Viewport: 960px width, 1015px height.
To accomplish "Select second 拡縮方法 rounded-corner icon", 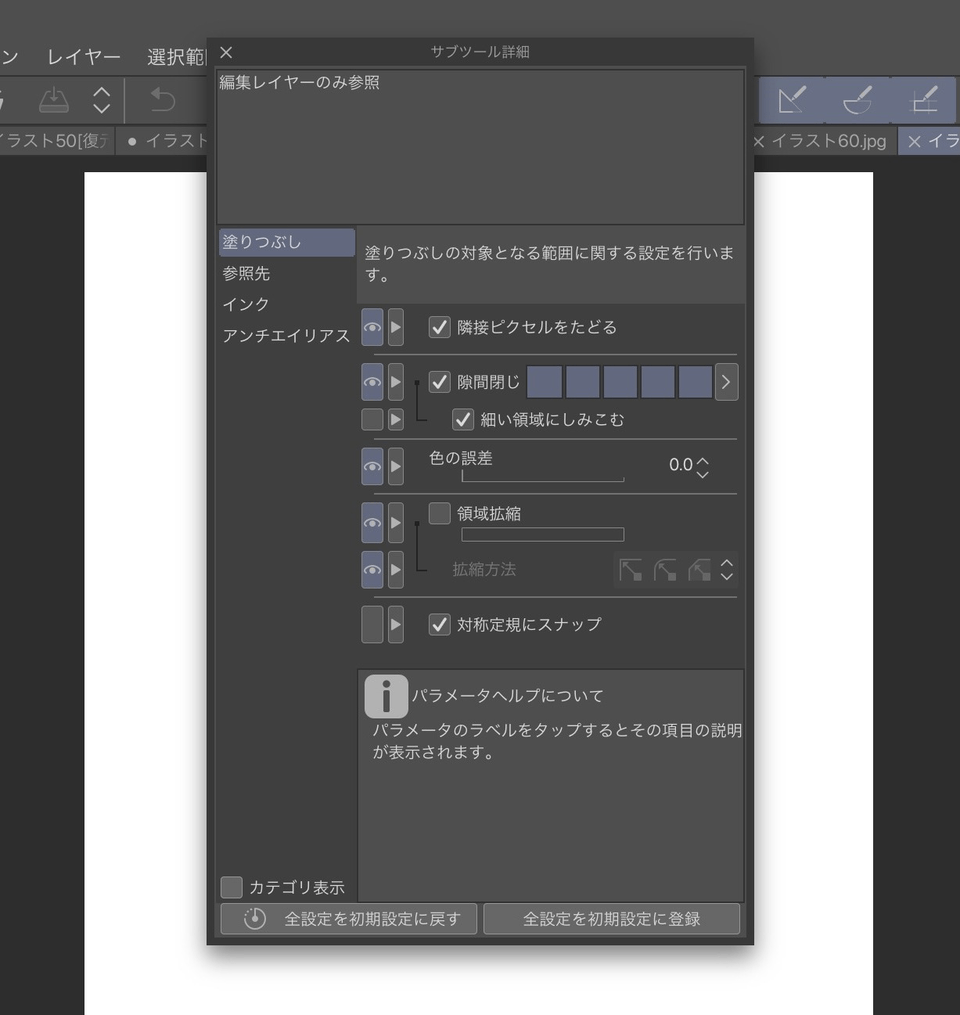I will (665, 570).
